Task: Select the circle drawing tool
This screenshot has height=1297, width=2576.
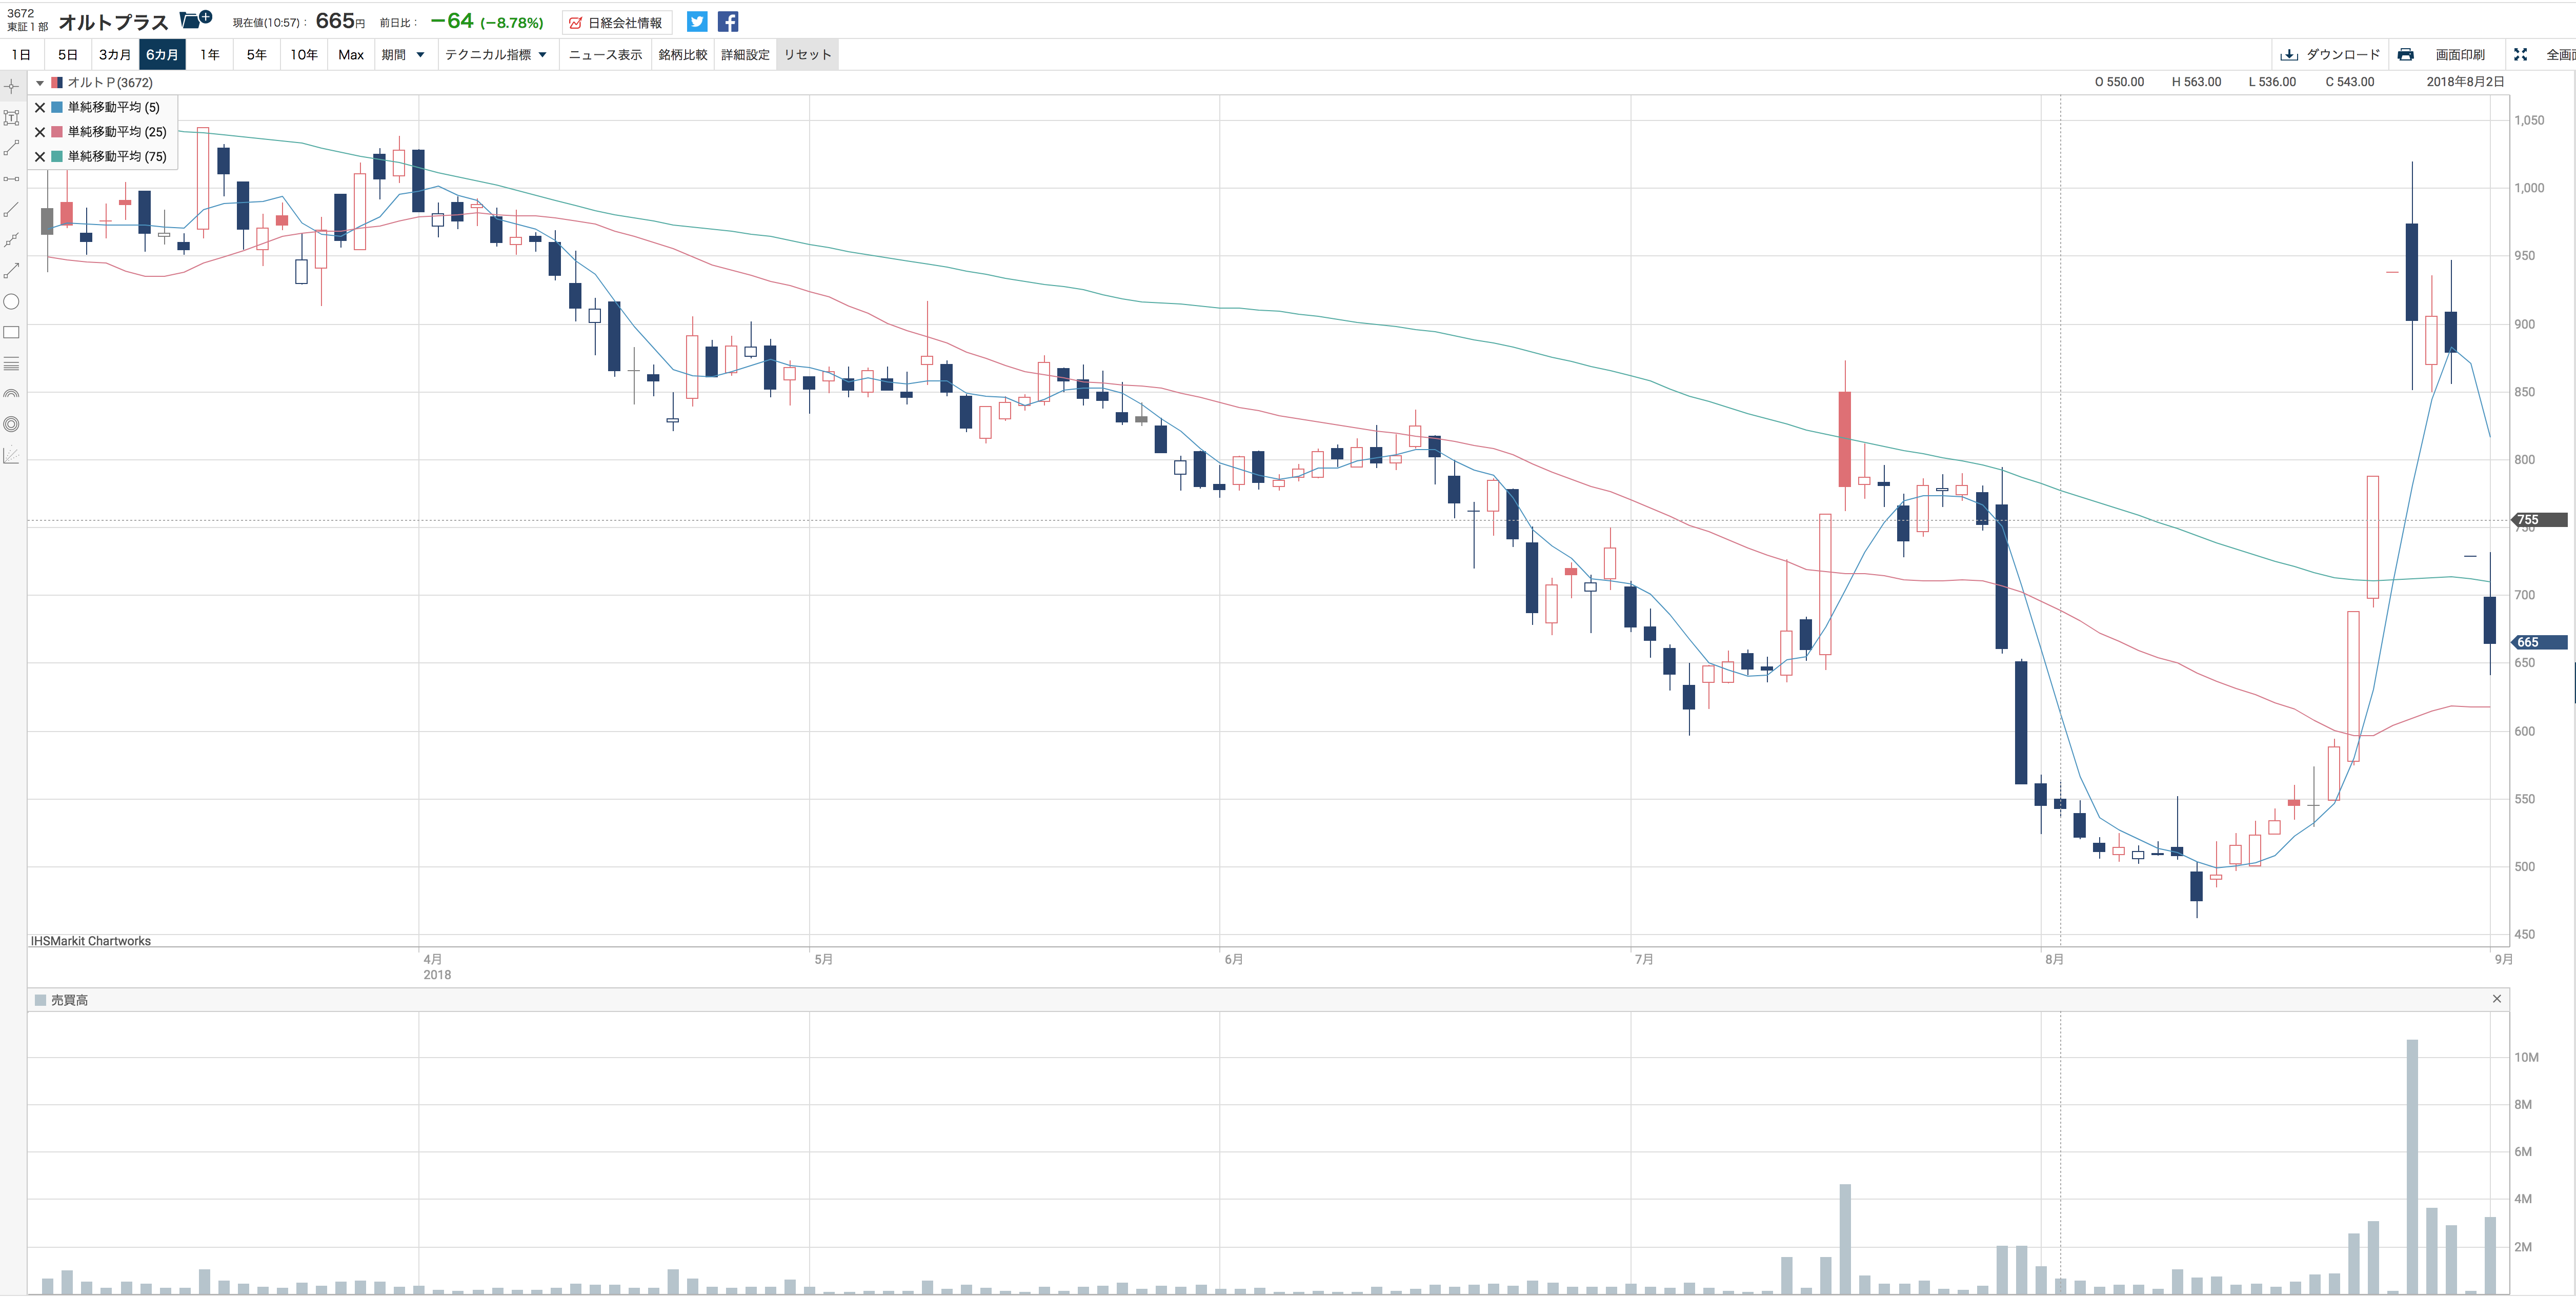Action: pyautogui.click(x=12, y=302)
